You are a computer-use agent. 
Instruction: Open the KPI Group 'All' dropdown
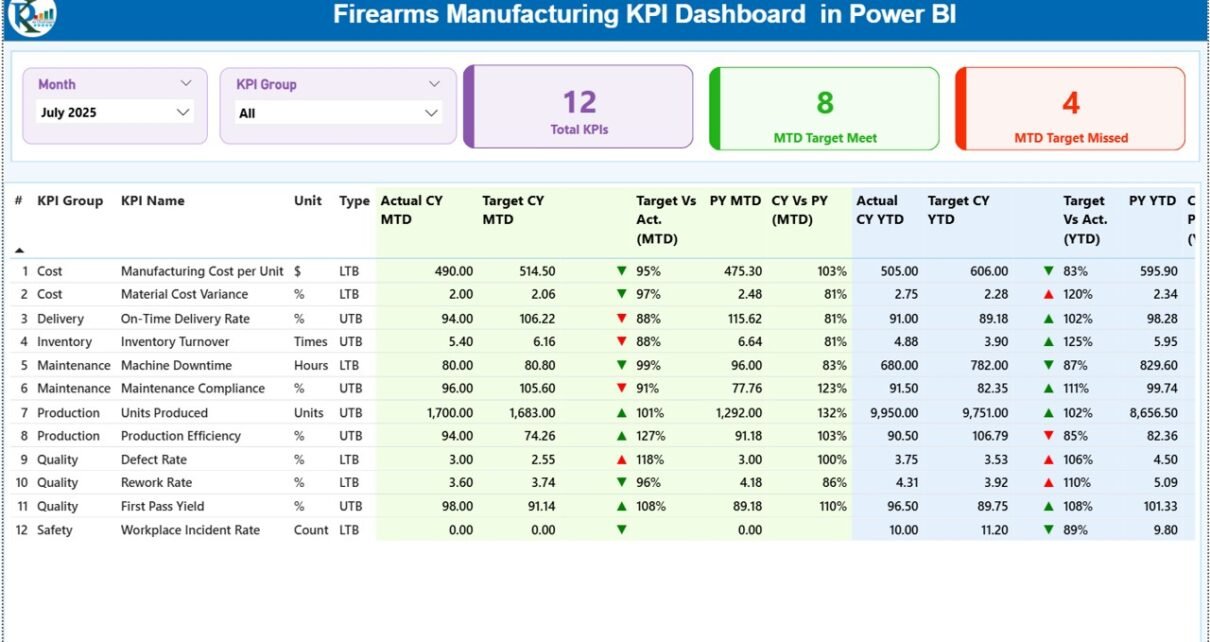pyautogui.click(x=431, y=113)
